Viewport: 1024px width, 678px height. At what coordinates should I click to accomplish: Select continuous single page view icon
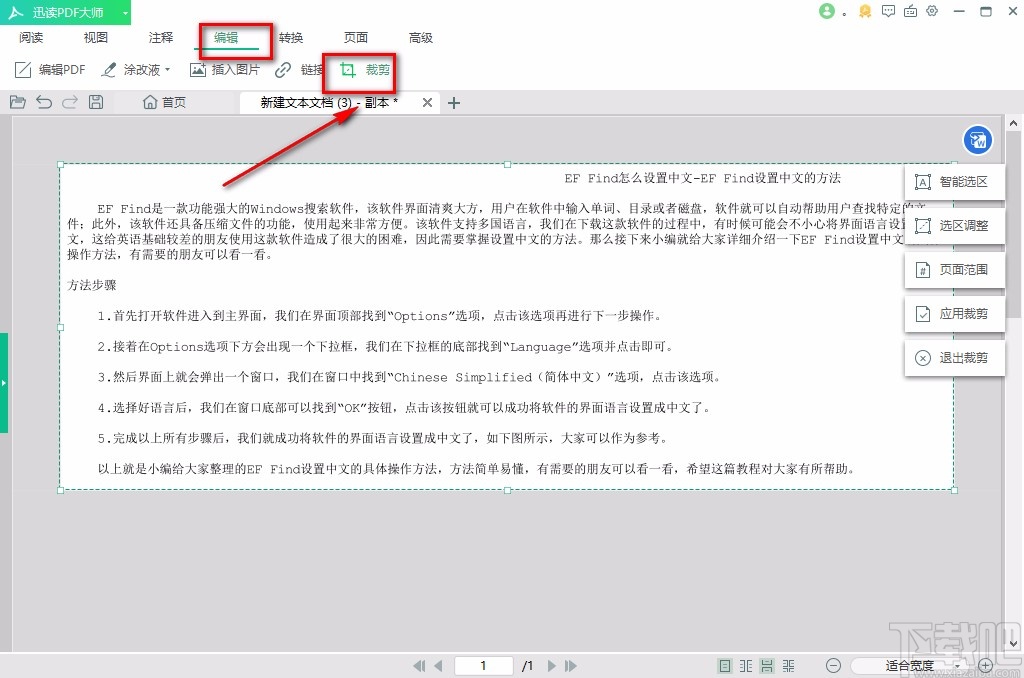[767, 666]
